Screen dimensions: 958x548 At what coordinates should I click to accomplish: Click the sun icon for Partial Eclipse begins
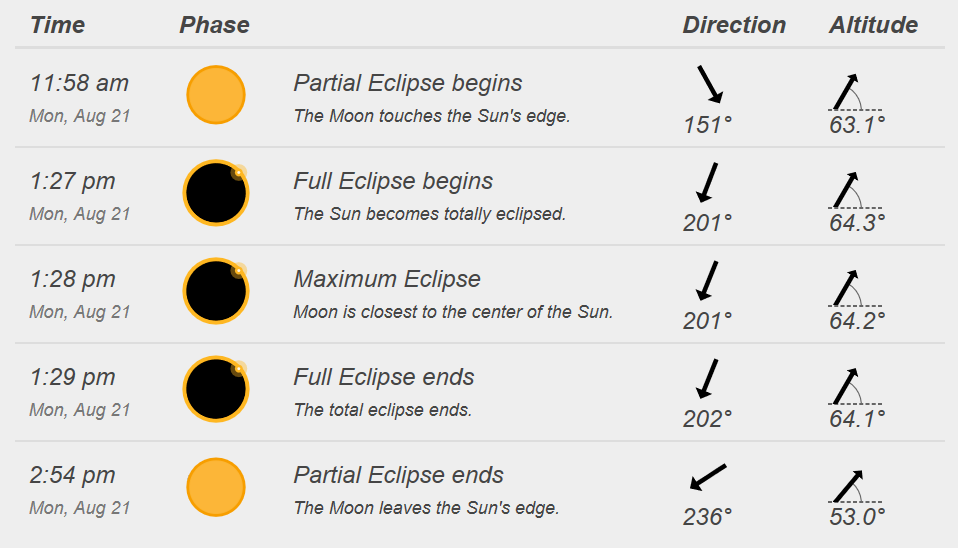tap(216, 95)
